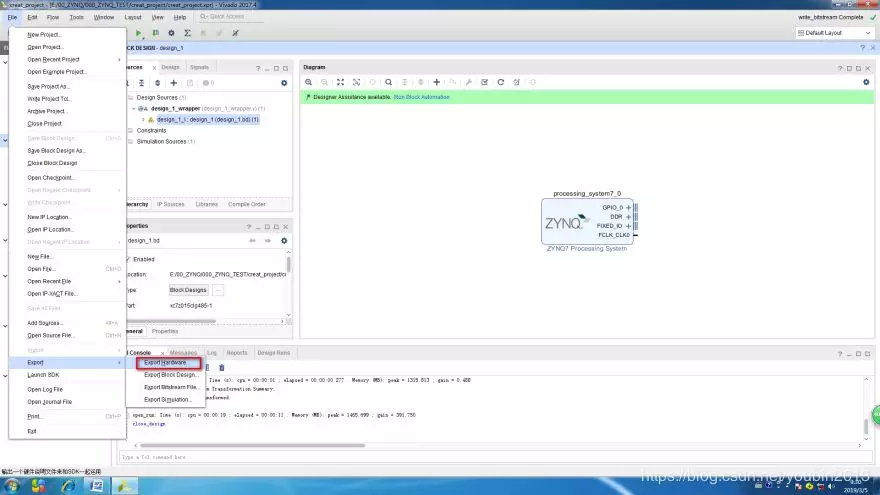
Task: Click the Program device icon beside Run
Action: click(155, 33)
